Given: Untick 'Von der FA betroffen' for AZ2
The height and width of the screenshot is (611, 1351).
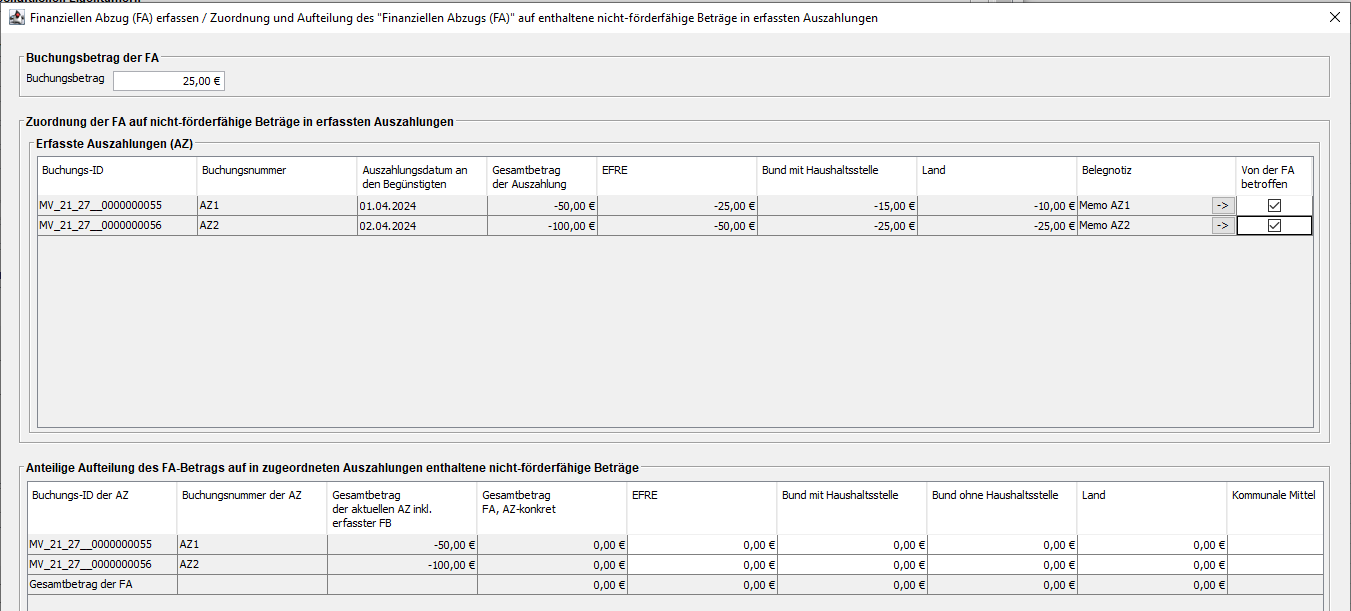Looking at the screenshot, I should pos(1274,225).
